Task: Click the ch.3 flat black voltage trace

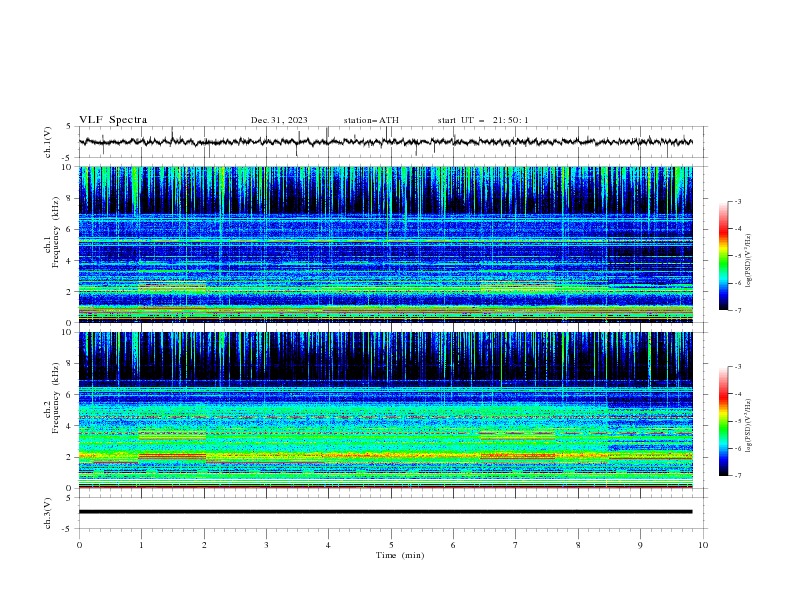Action: click(x=385, y=512)
